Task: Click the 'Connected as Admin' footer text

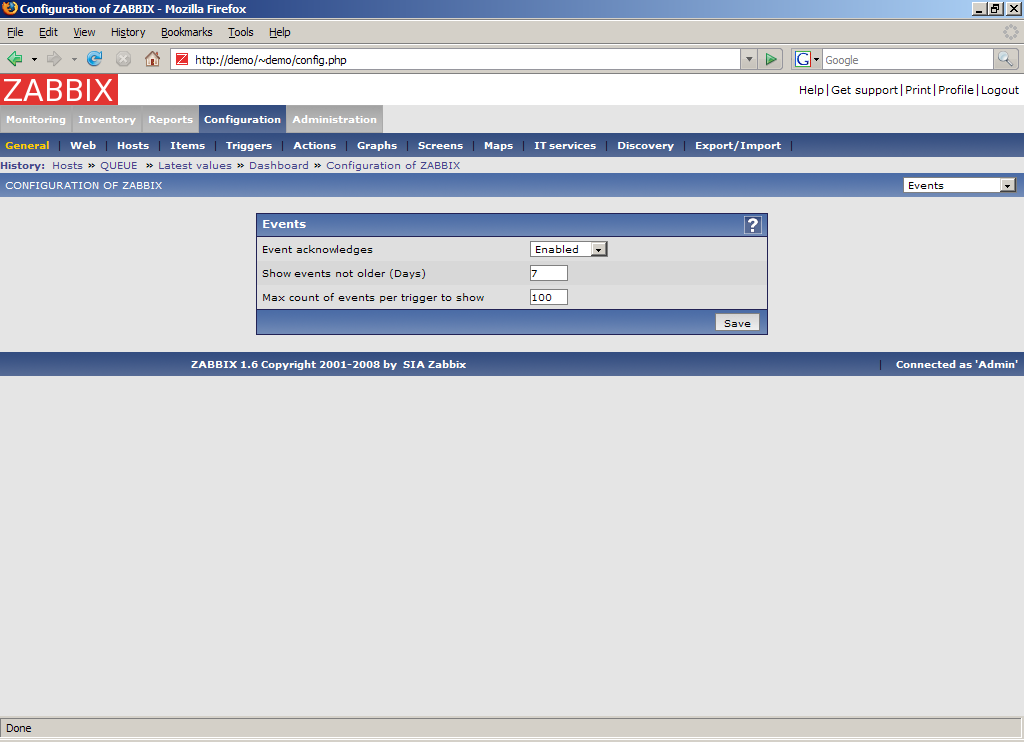Action: pyautogui.click(x=957, y=364)
